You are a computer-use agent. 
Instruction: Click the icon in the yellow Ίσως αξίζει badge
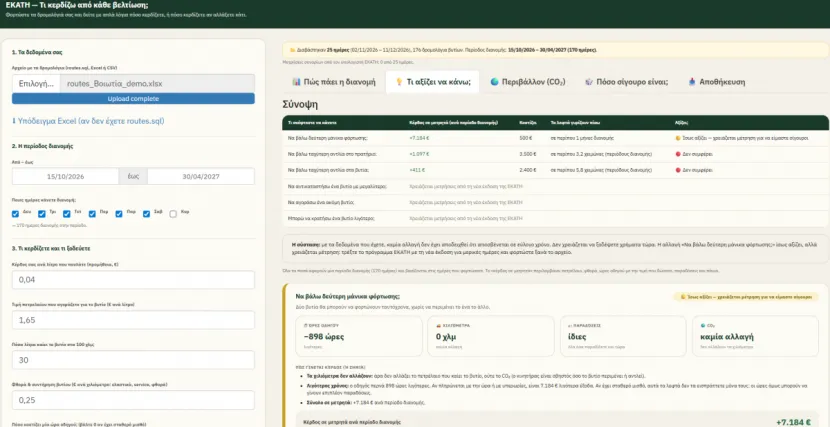(683, 297)
